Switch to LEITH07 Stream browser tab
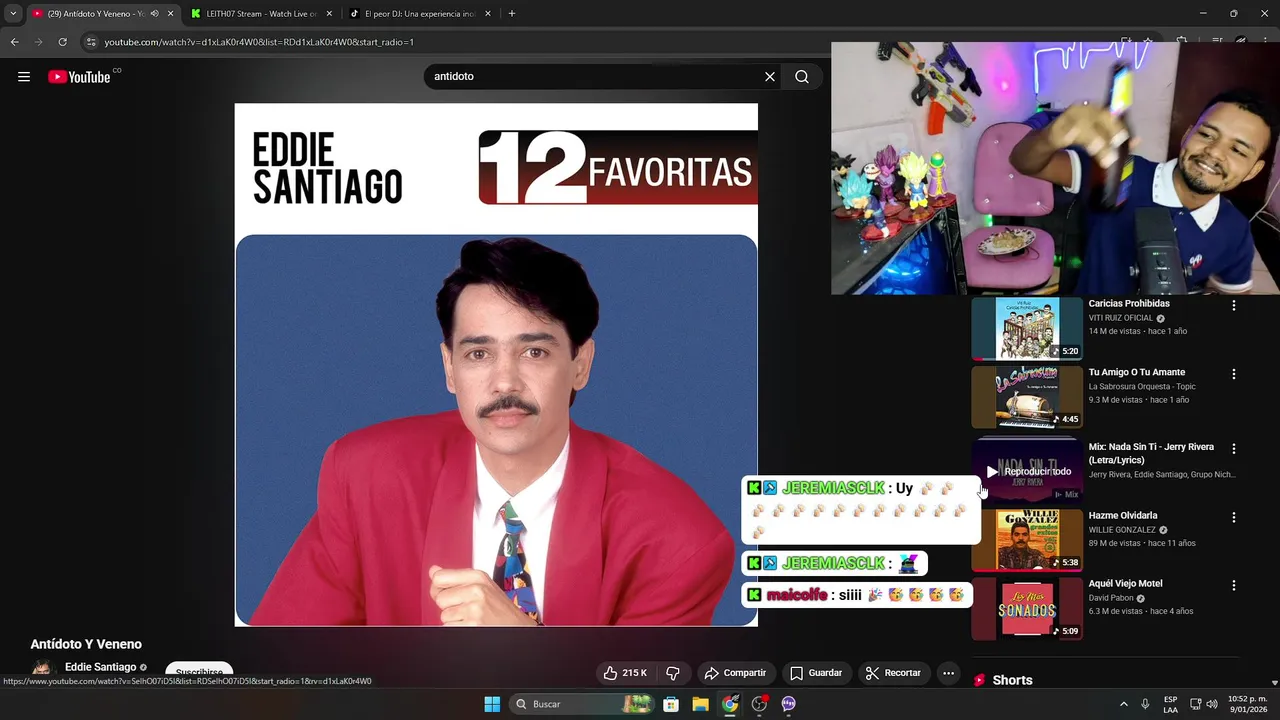The image size is (1280, 720). (x=260, y=14)
